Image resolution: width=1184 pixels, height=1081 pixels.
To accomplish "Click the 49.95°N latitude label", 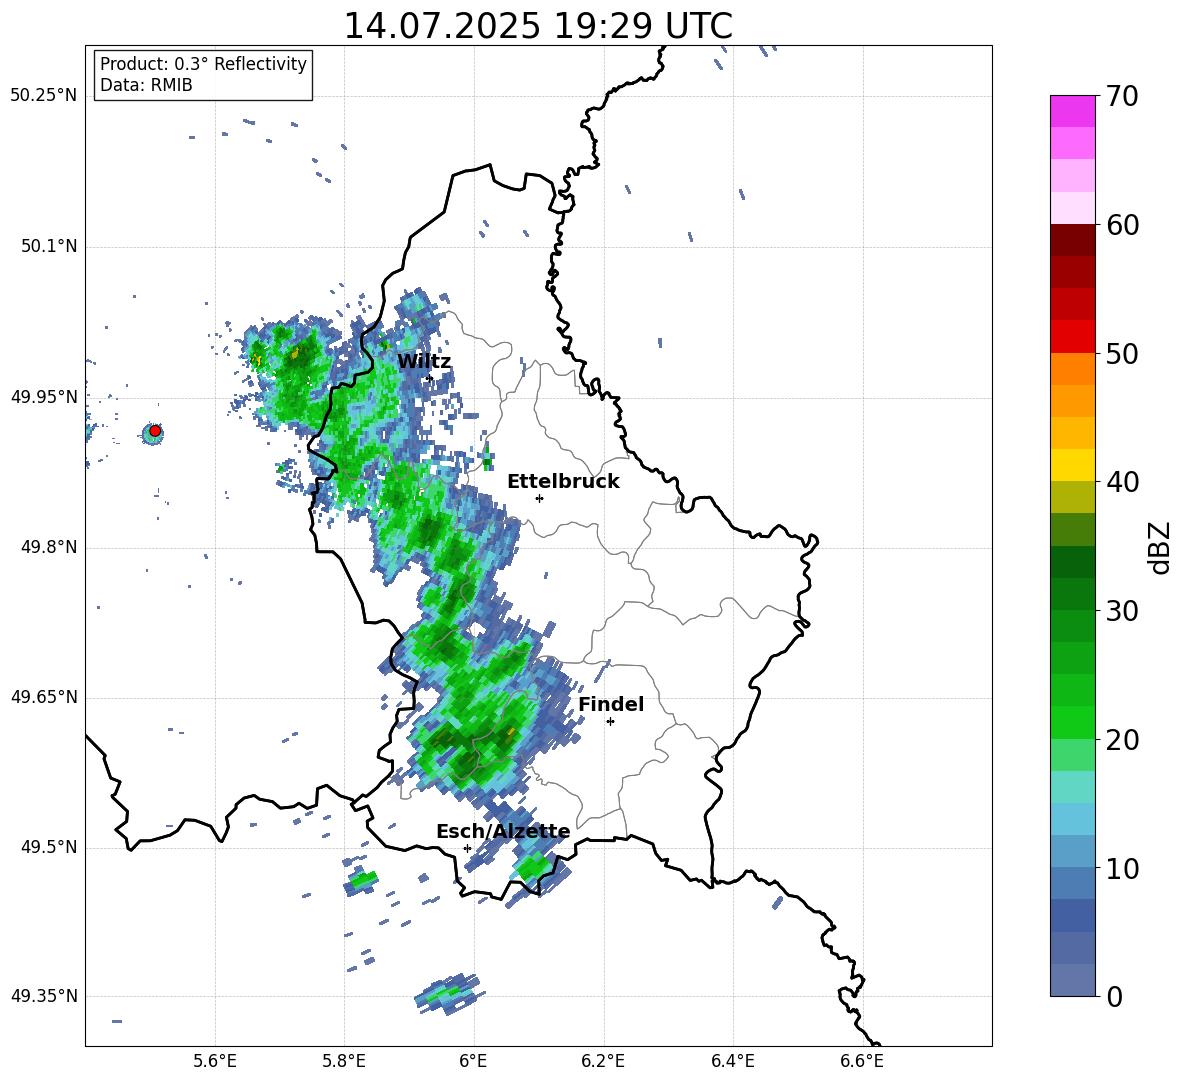I will 44,397.
